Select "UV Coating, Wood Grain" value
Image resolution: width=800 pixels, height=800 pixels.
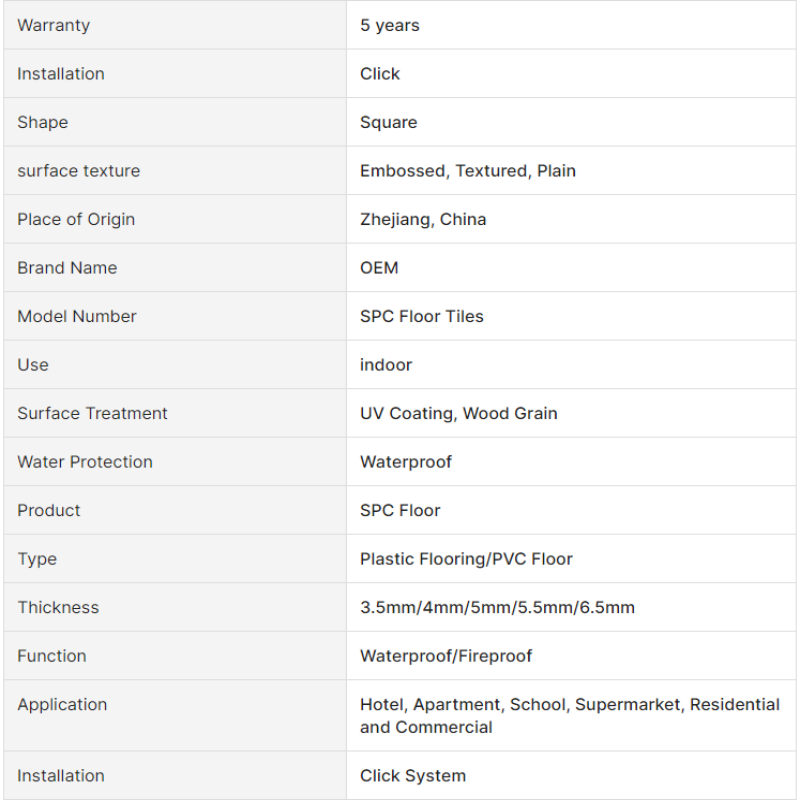pyautogui.click(x=458, y=413)
